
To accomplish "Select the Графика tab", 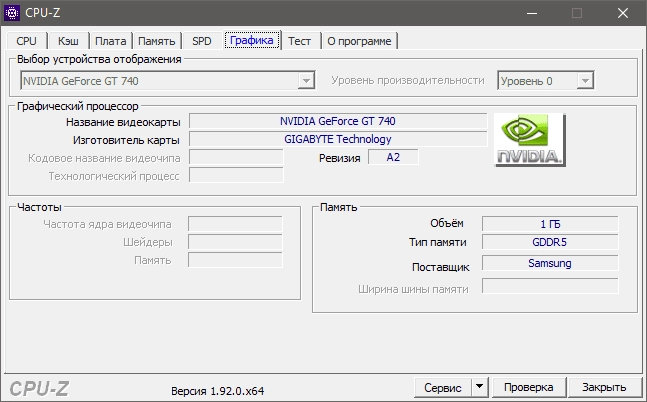I will pyautogui.click(x=252, y=40).
